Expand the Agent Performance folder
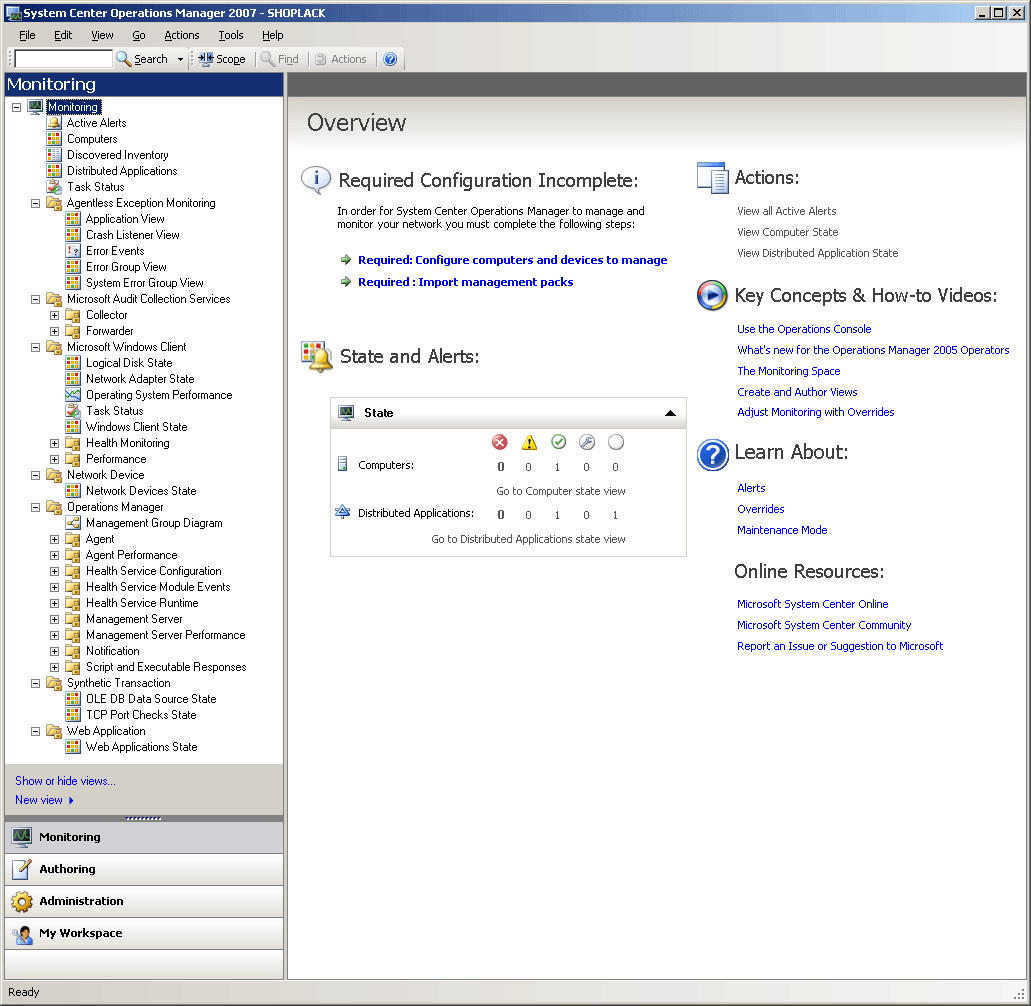This screenshot has height=1006, width=1031. pyautogui.click(x=55, y=555)
